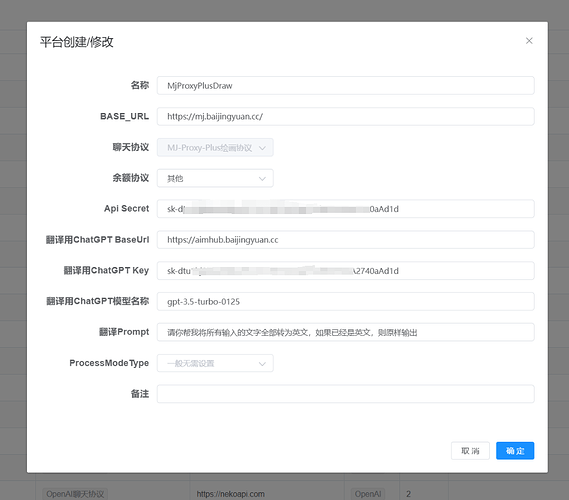Click the 确定 confirm button
This screenshot has width=569, height=500.
coord(515,451)
